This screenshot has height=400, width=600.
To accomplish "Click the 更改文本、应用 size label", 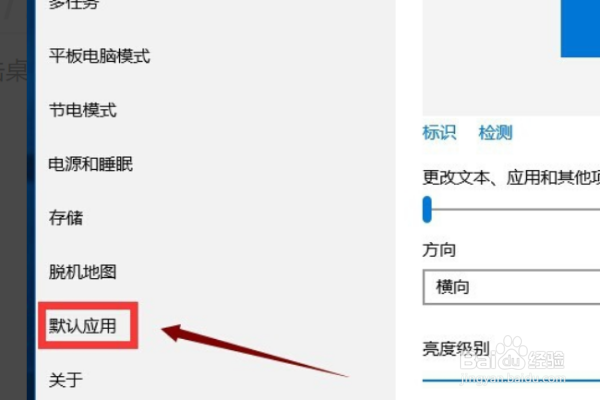I will pyautogui.click(x=511, y=178).
